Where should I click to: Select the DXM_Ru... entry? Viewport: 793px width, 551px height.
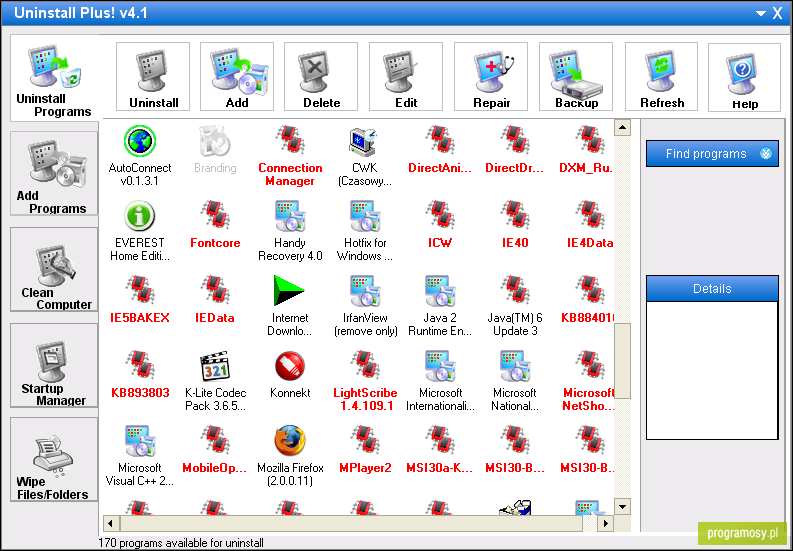587,150
